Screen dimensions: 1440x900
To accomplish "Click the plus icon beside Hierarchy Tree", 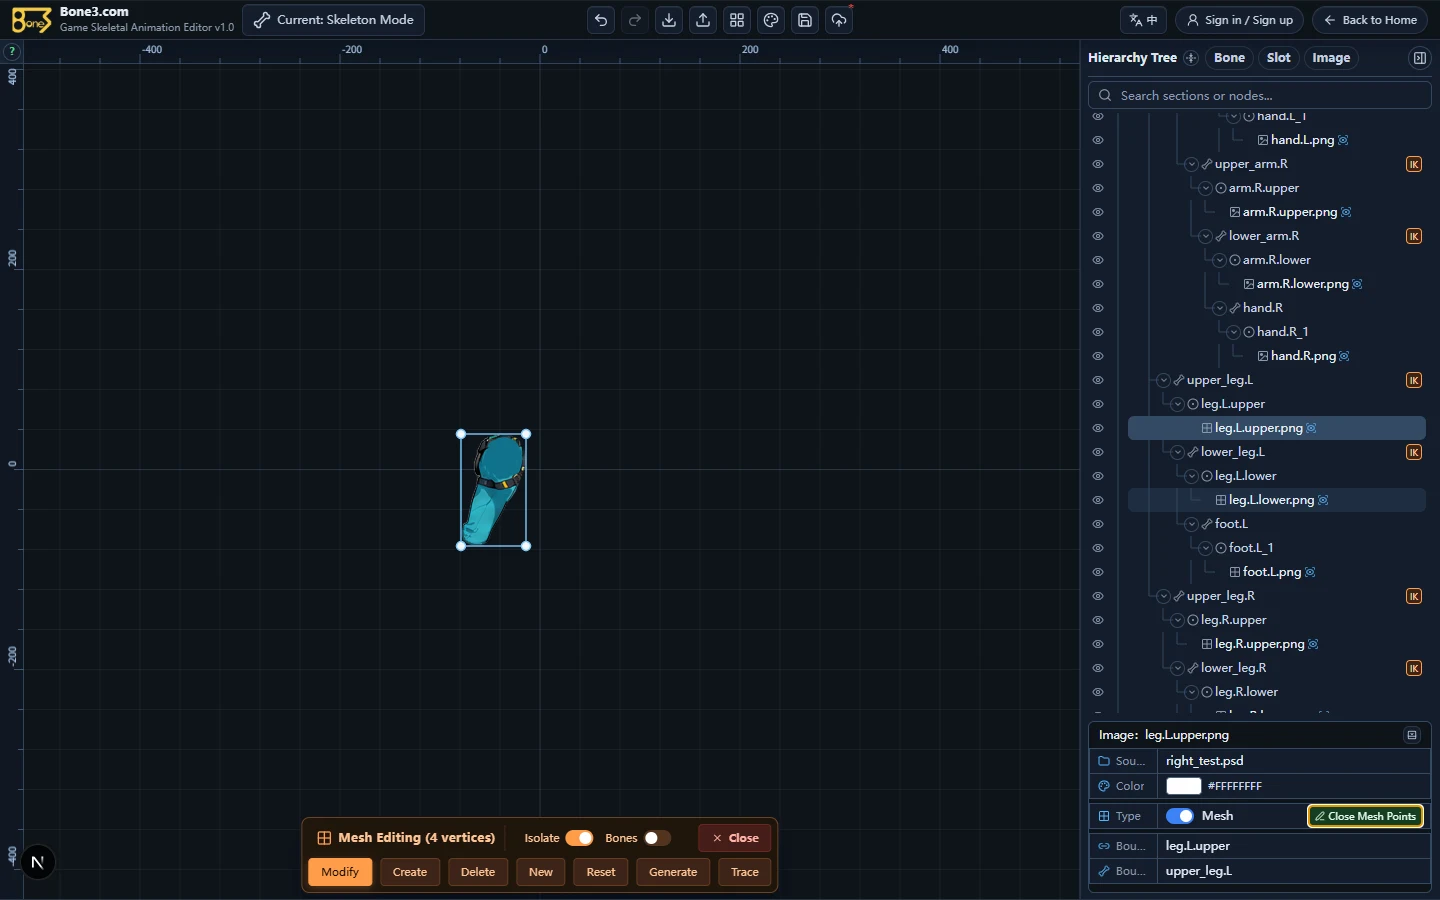I will 1190,58.
